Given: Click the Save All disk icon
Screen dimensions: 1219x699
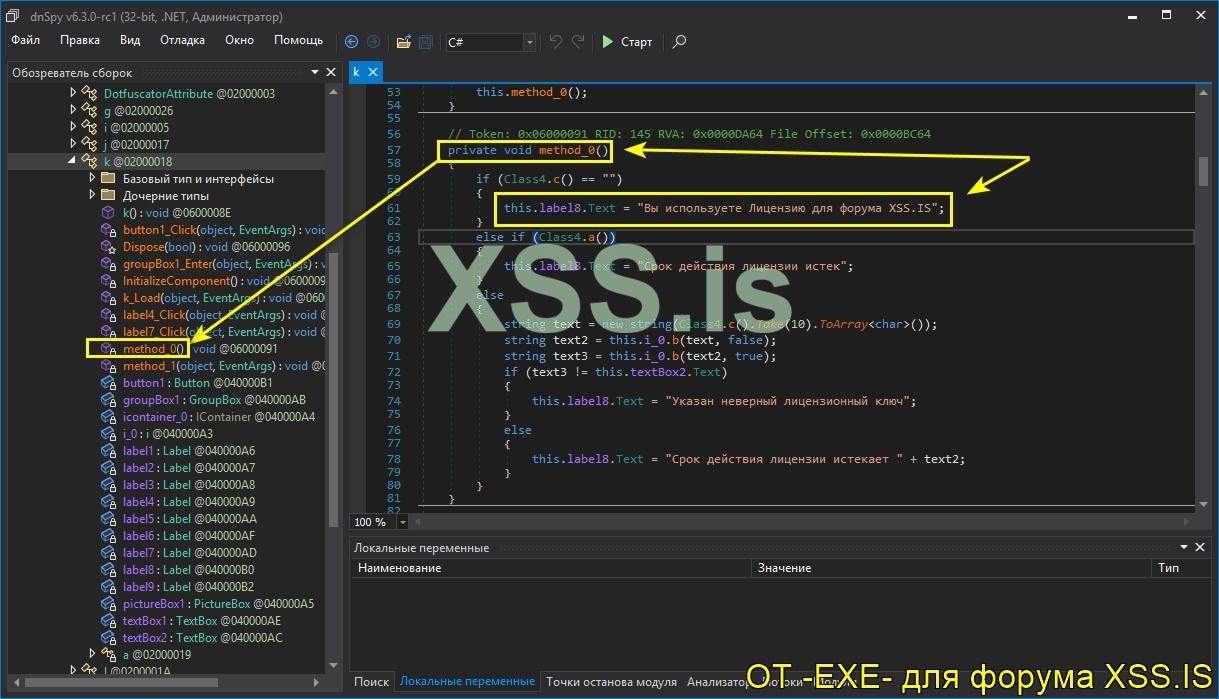Looking at the screenshot, I should click(x=425, y=42).
